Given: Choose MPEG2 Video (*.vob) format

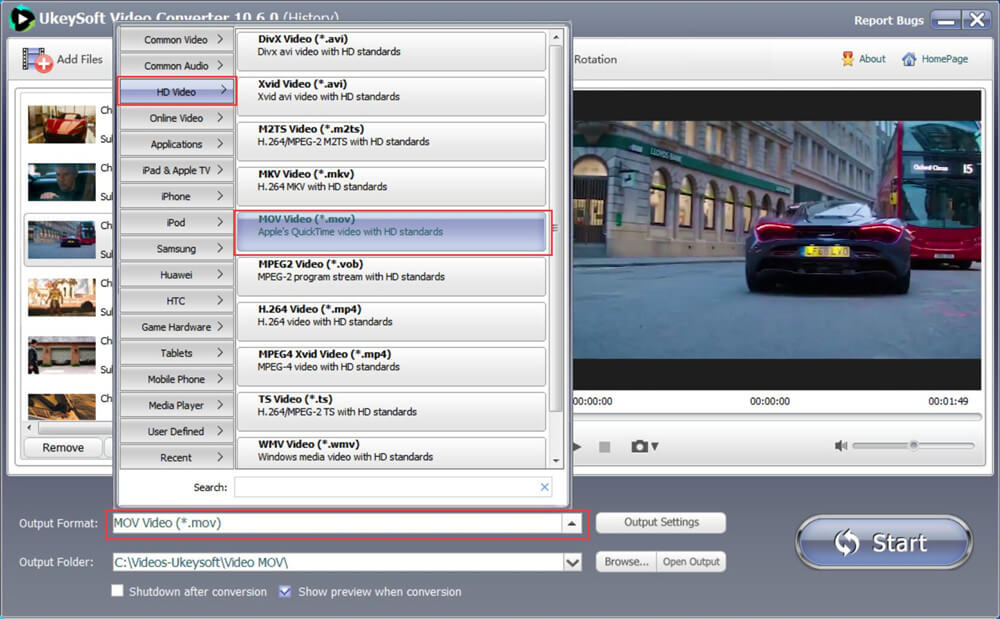Looking at the screenshot, I should 392,276.
